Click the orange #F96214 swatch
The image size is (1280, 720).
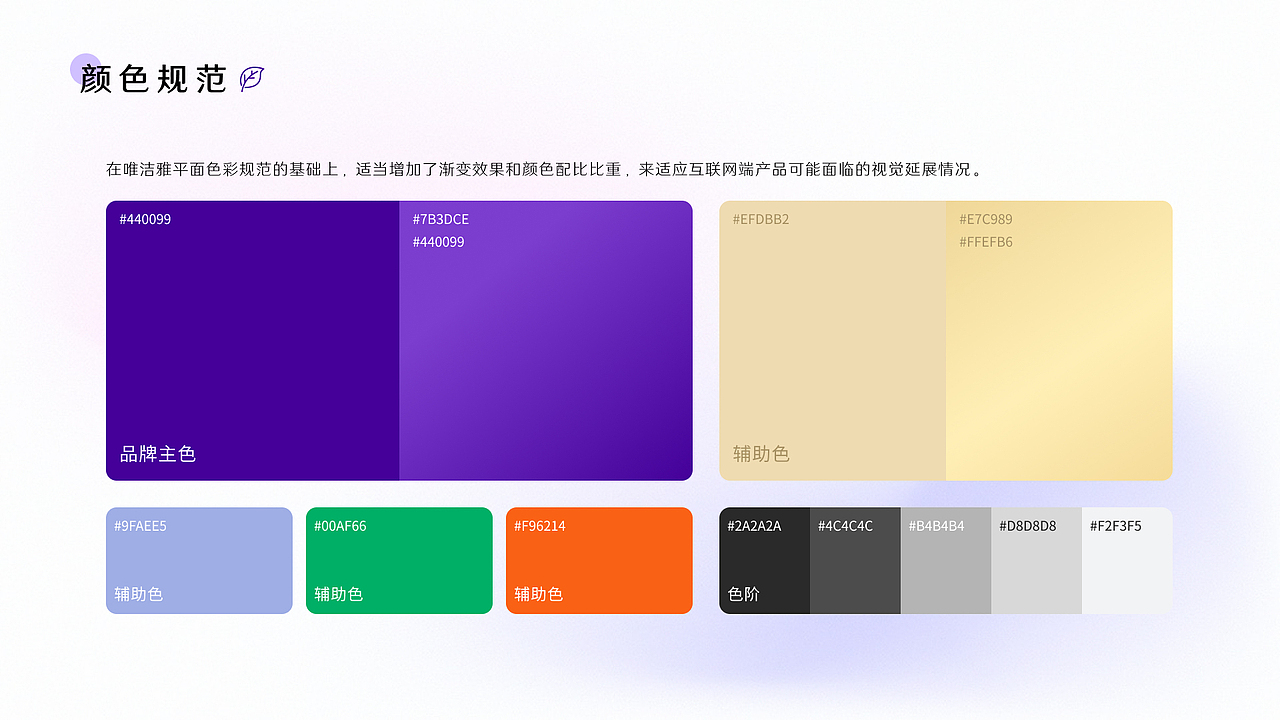pyautogui.click(x=599, y=560)
